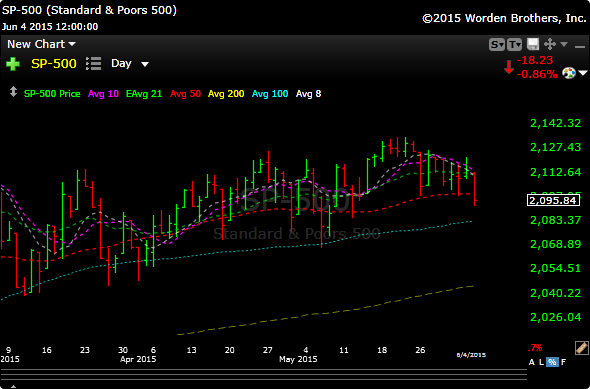
Task: Open the Day timeframe dropdown
Action: (x=130, y=64)
